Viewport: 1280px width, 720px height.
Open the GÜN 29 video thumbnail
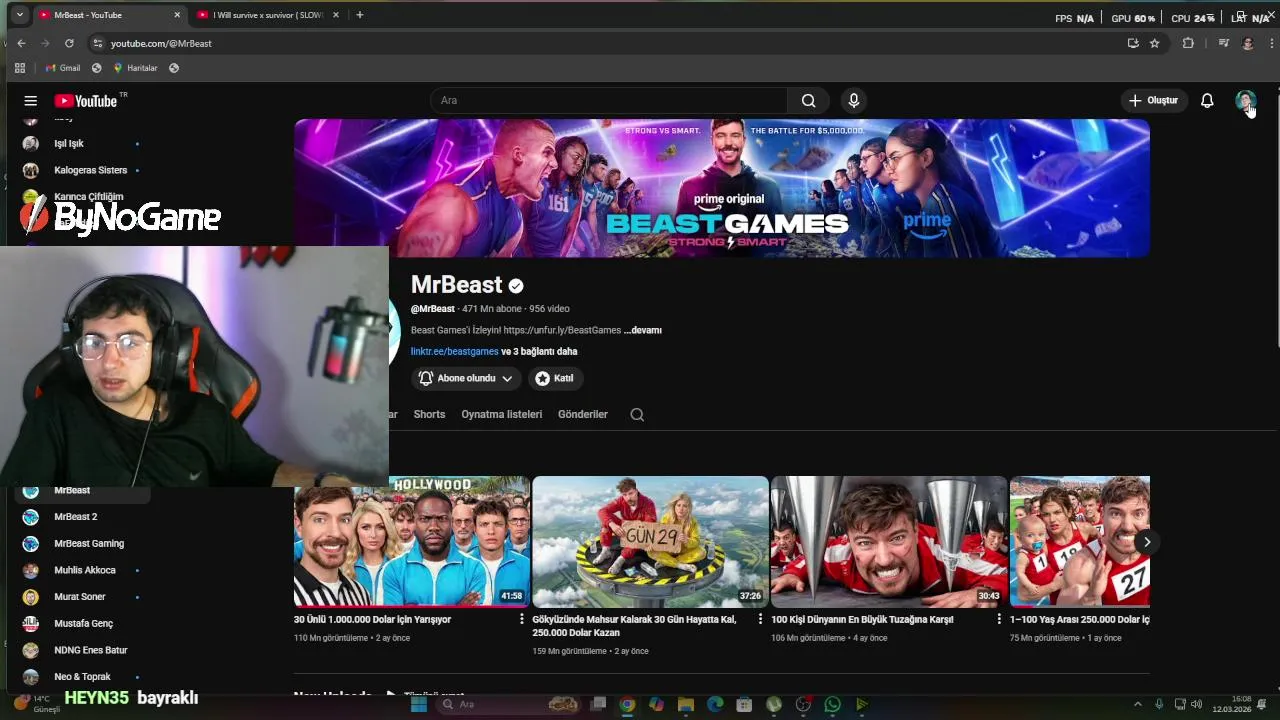click(x=650, y=541)
